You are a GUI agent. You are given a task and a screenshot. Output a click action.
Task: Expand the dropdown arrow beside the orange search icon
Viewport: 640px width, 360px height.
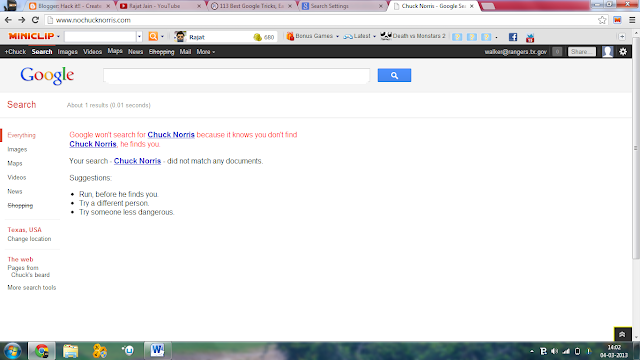[x=162, y=36]
